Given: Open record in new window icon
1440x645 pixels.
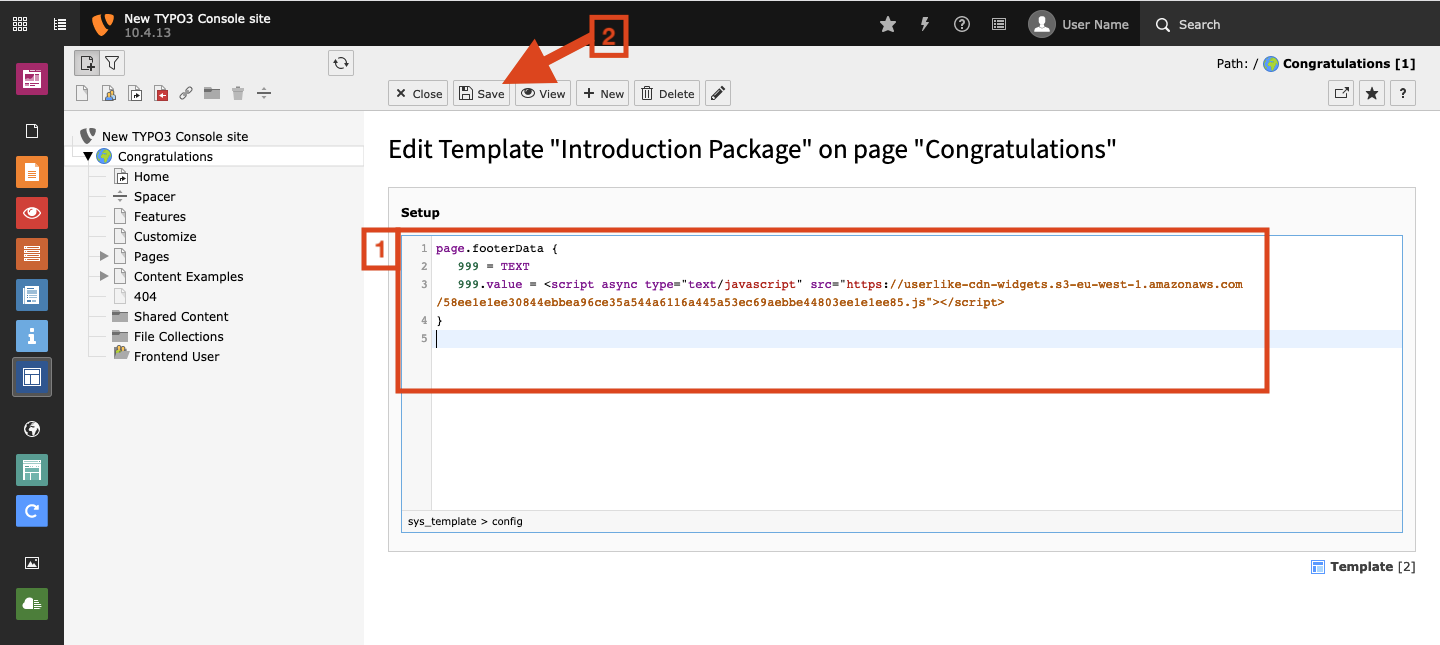Looking at the screenshot, I should [1340, 93].
